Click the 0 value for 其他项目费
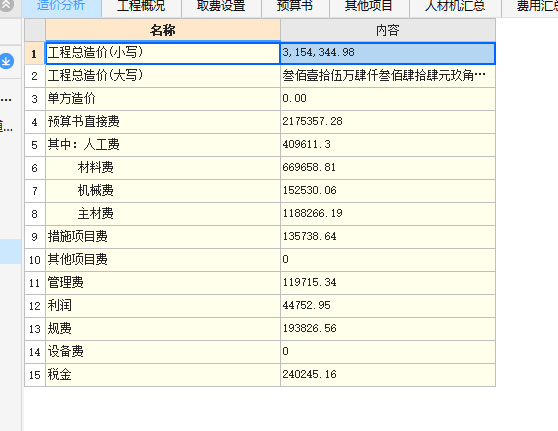The width and height of the screenshot is (558, 431). click(x=388, y=260)
